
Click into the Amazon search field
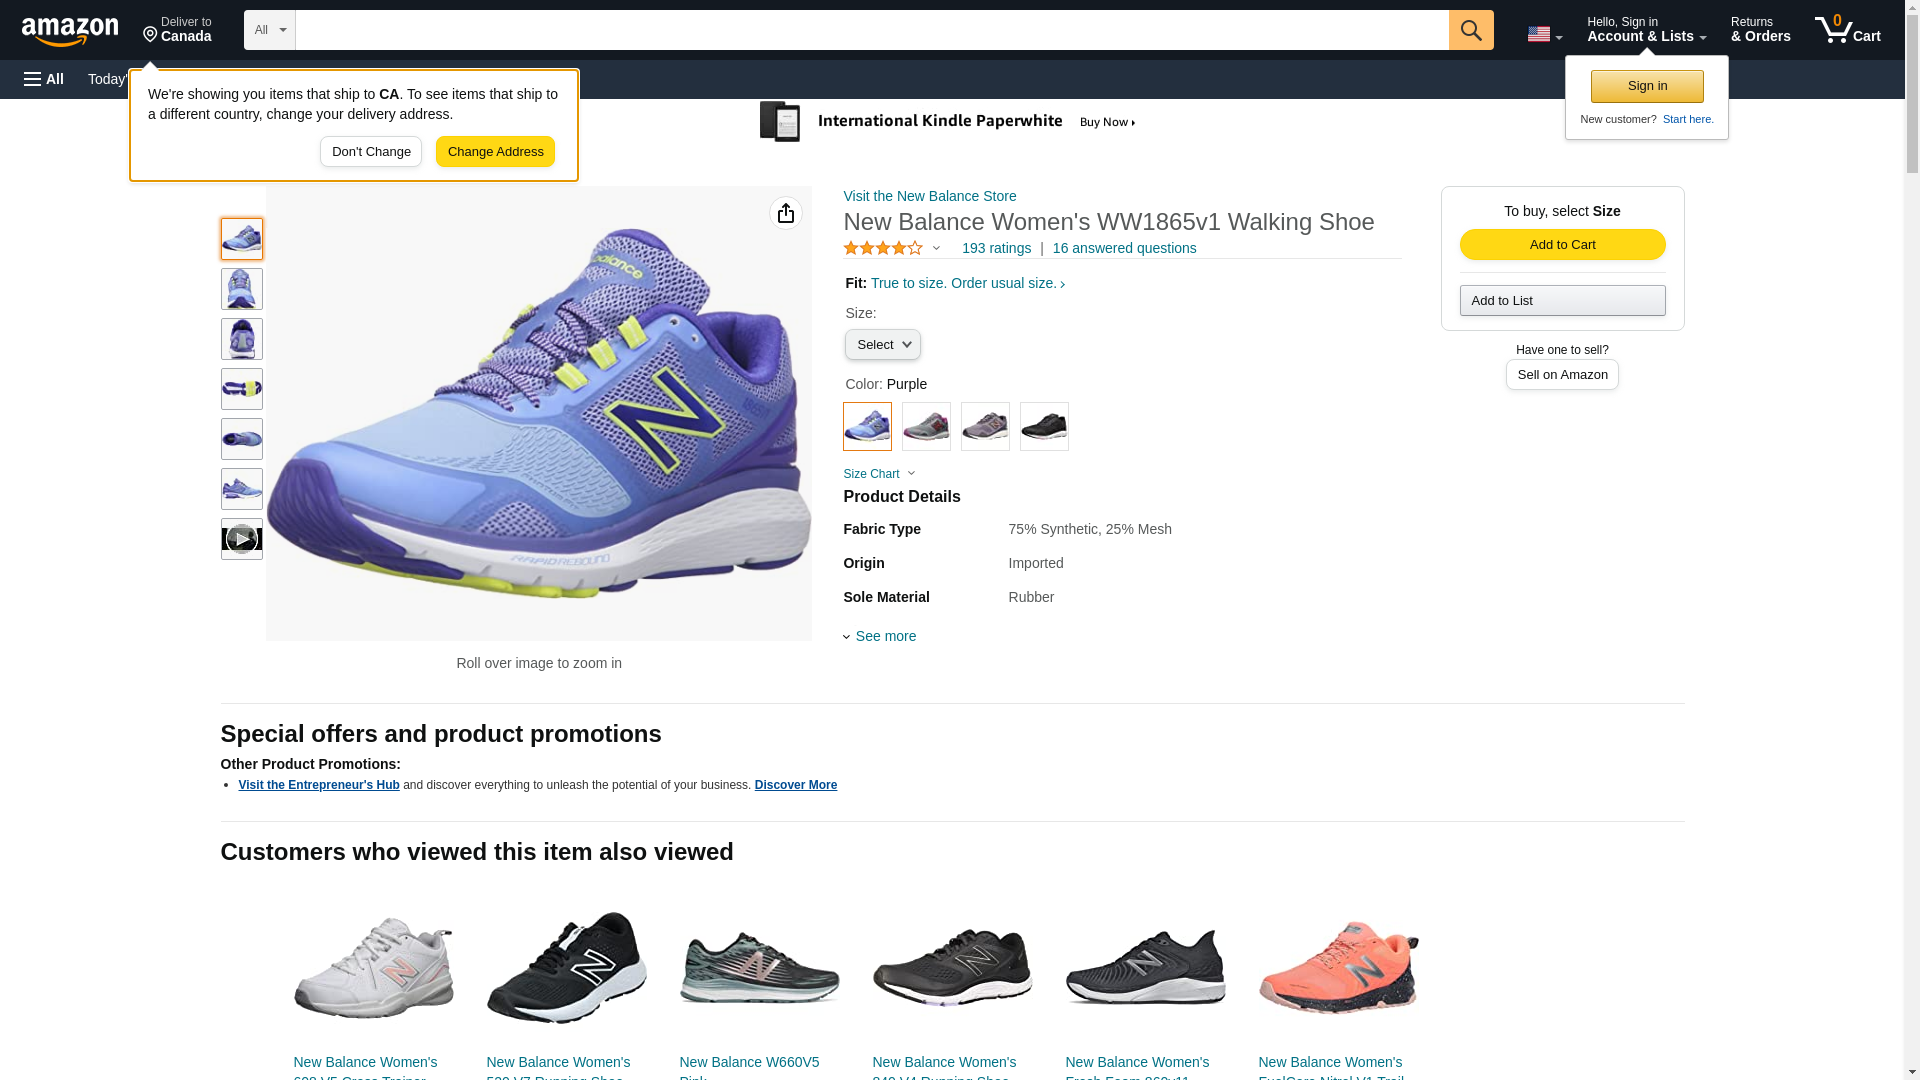[870, 30]
